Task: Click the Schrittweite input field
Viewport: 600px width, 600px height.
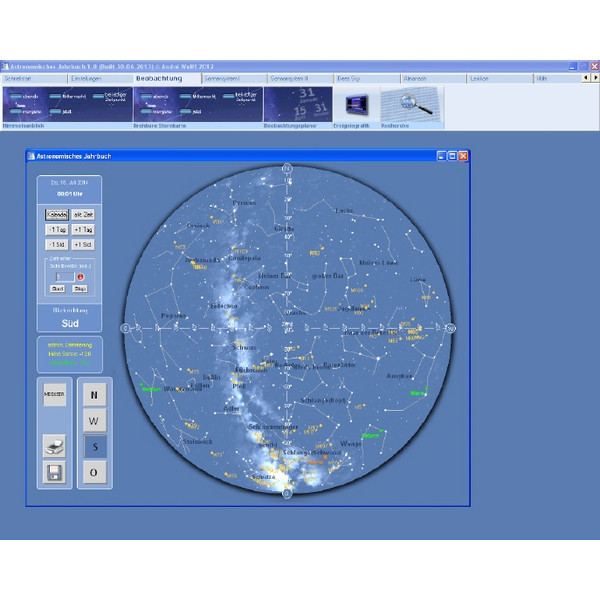Action: 65,277
